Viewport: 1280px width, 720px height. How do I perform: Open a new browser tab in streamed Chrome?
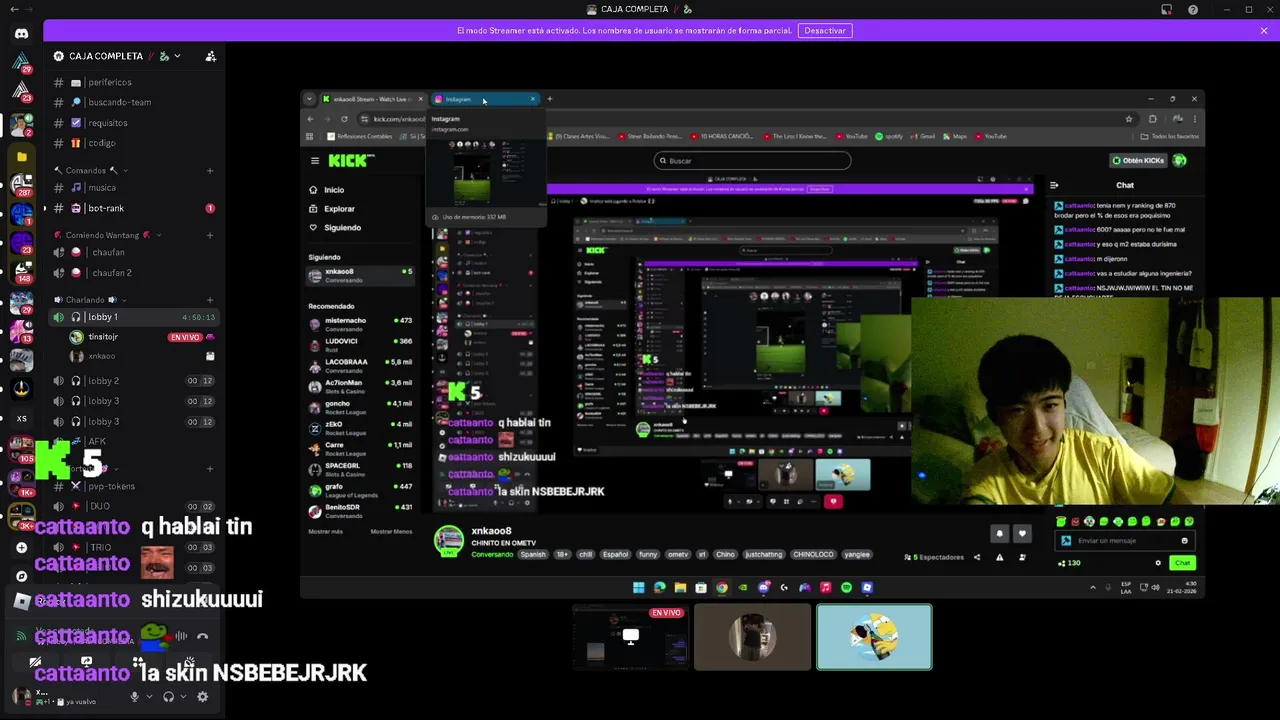(x=549, y=99)
